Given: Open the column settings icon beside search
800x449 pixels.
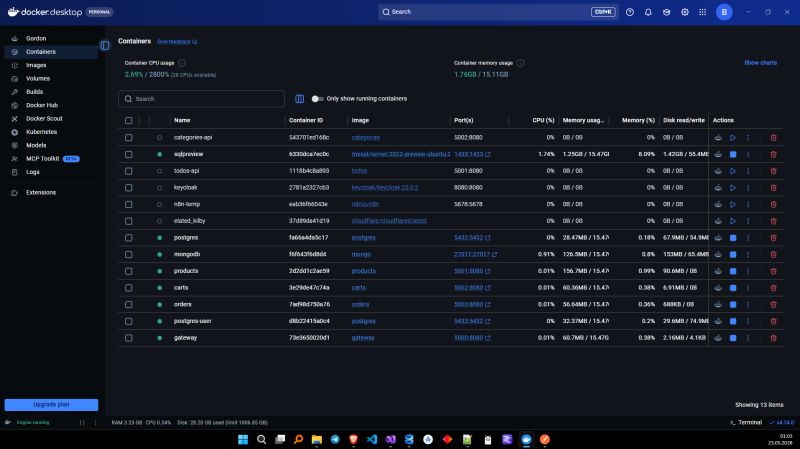Looking at the screenshot, I should point(299,99).
